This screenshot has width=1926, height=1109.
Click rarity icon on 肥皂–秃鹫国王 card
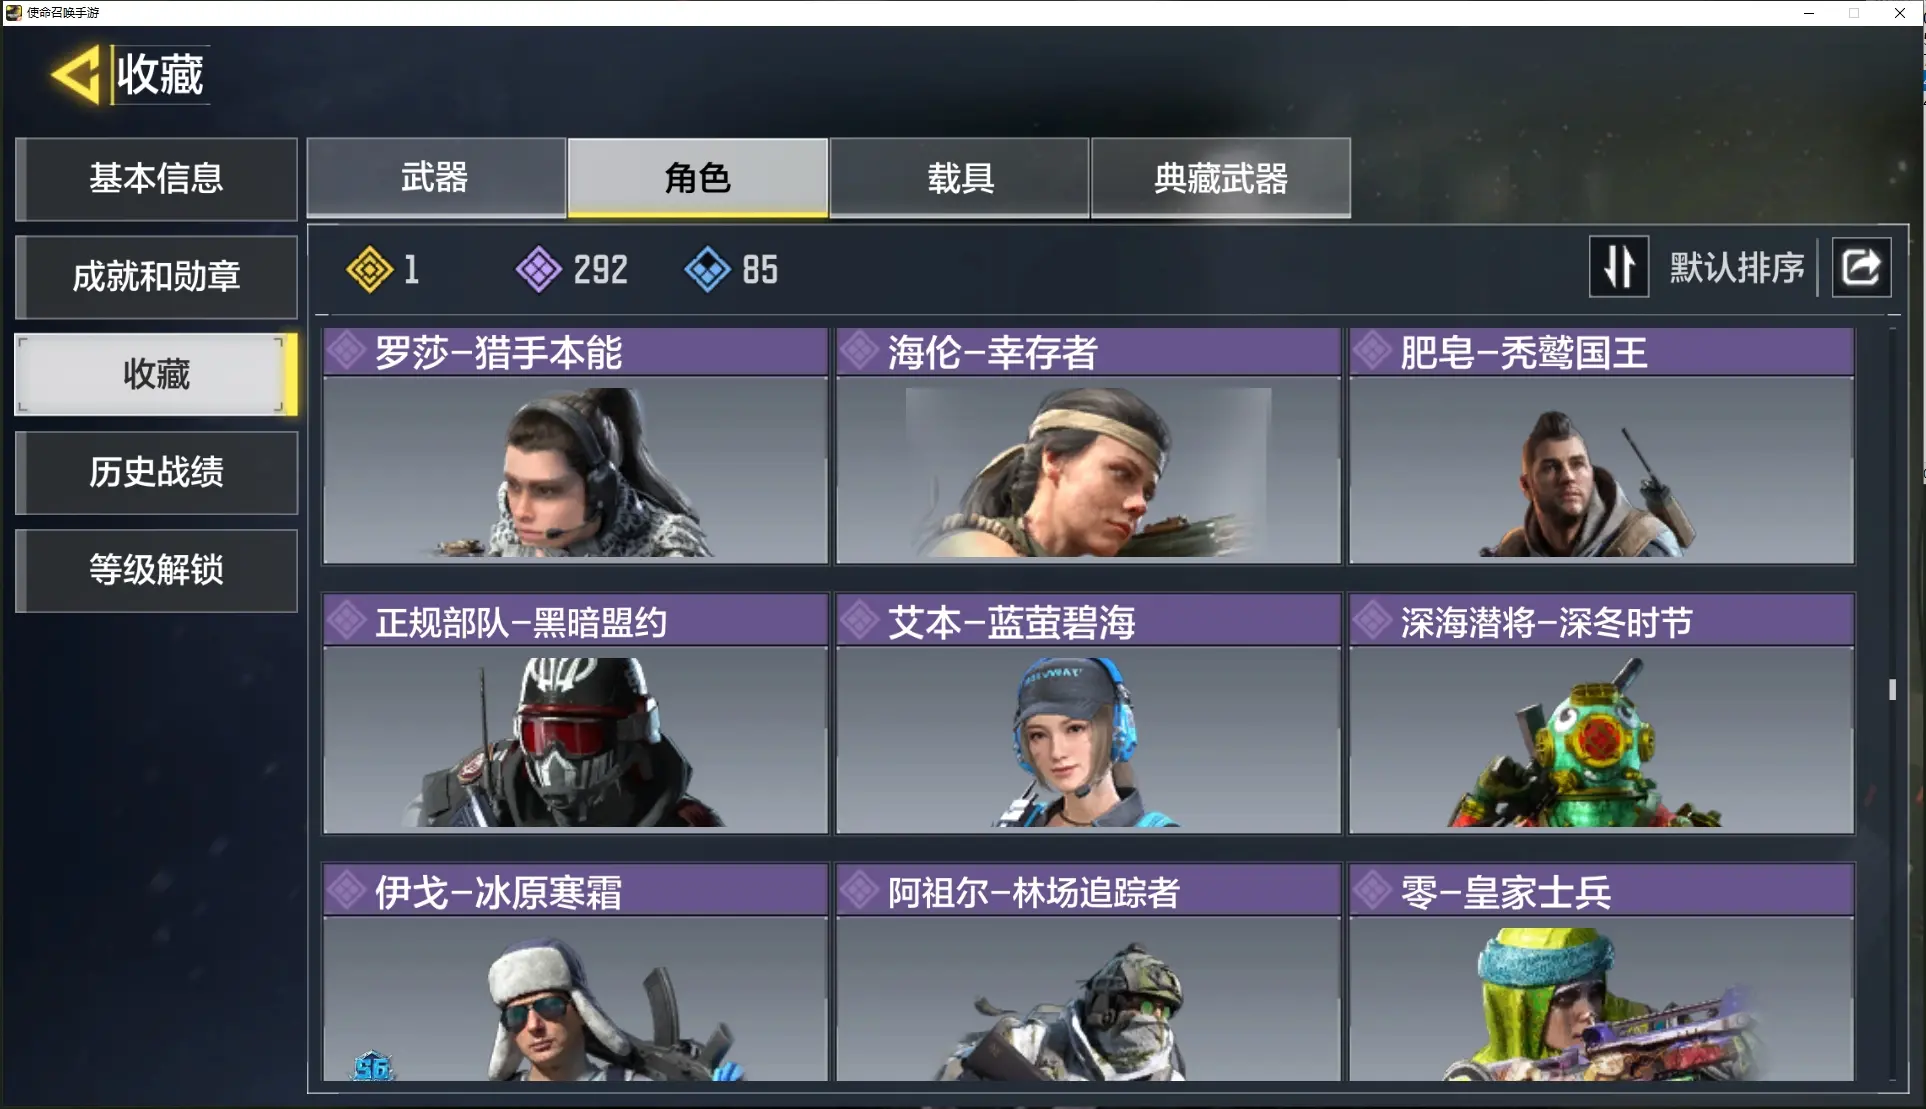pyautogui.click(x=1372, y=351)
